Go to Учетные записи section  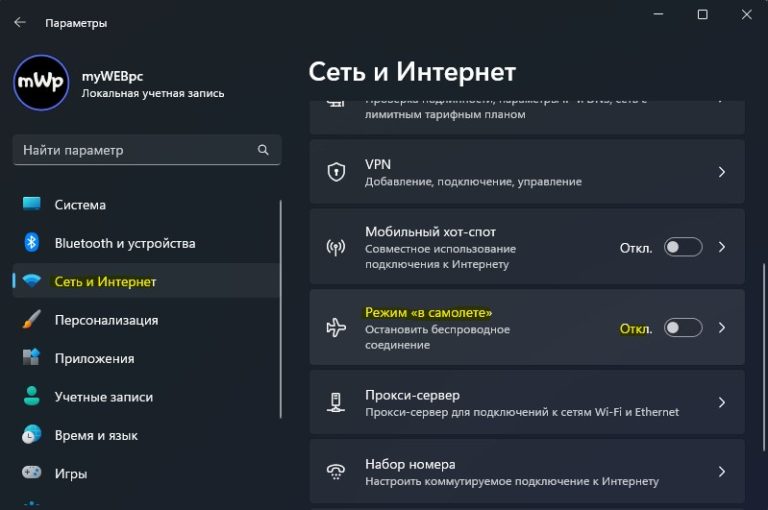[103, 397]
